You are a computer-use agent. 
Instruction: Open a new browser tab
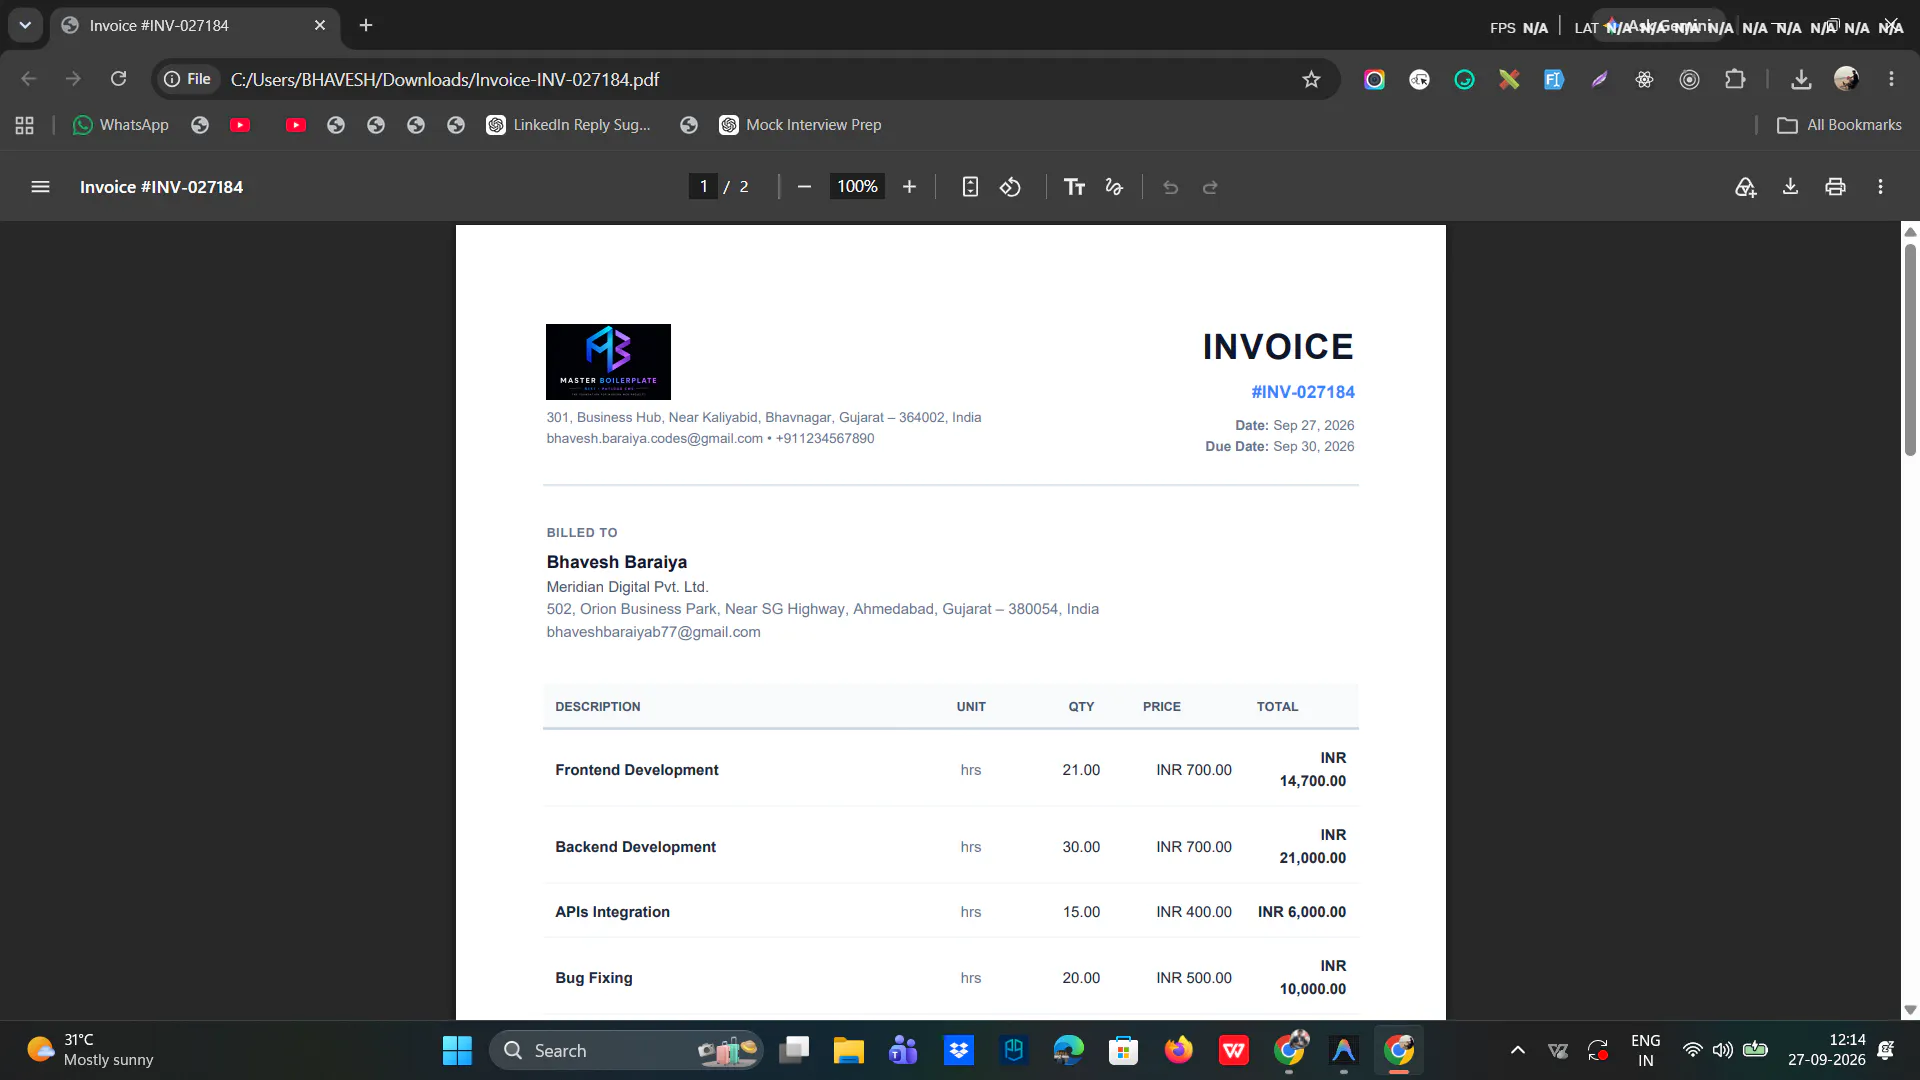(x=366, y=25)
